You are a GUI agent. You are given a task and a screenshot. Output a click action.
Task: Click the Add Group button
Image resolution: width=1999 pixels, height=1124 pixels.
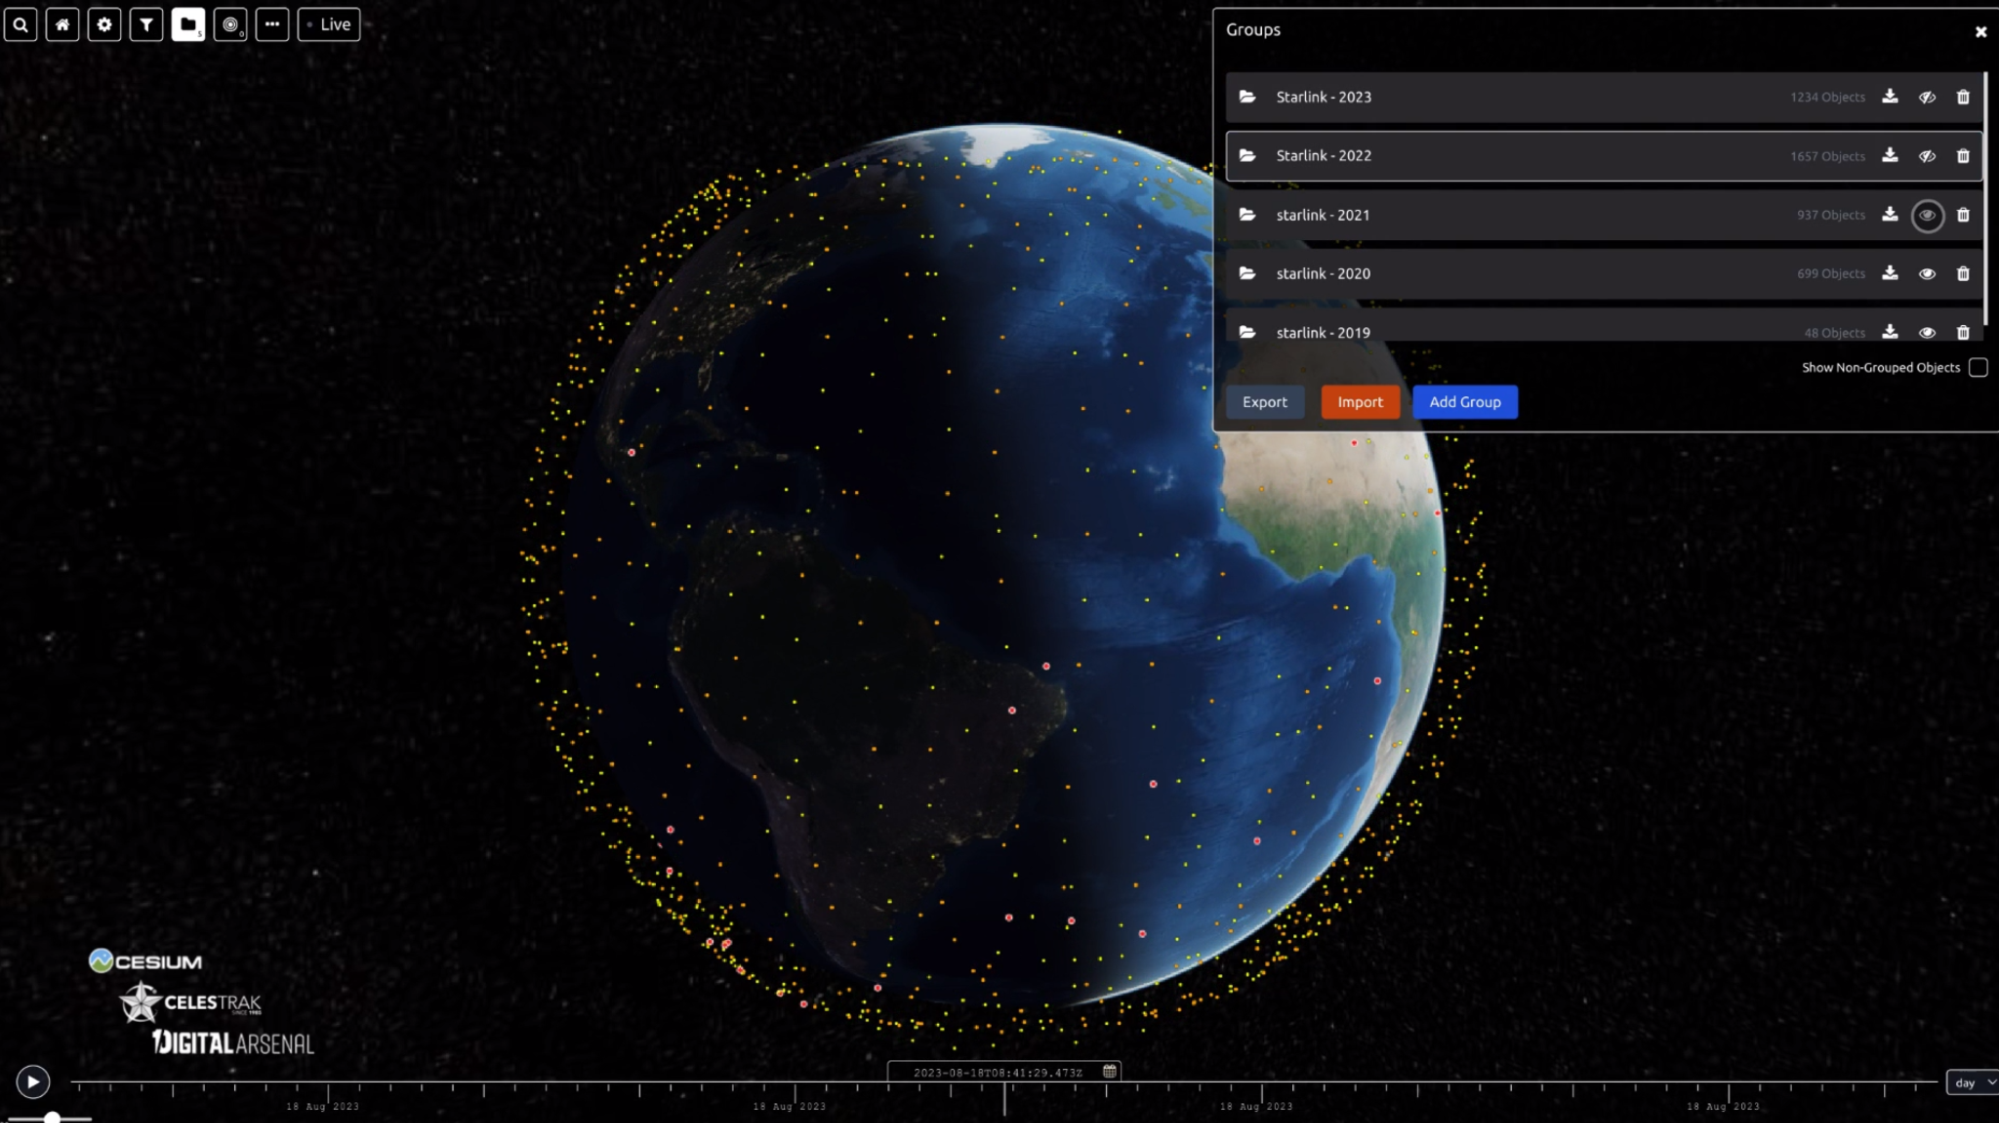click(1464, 402)
